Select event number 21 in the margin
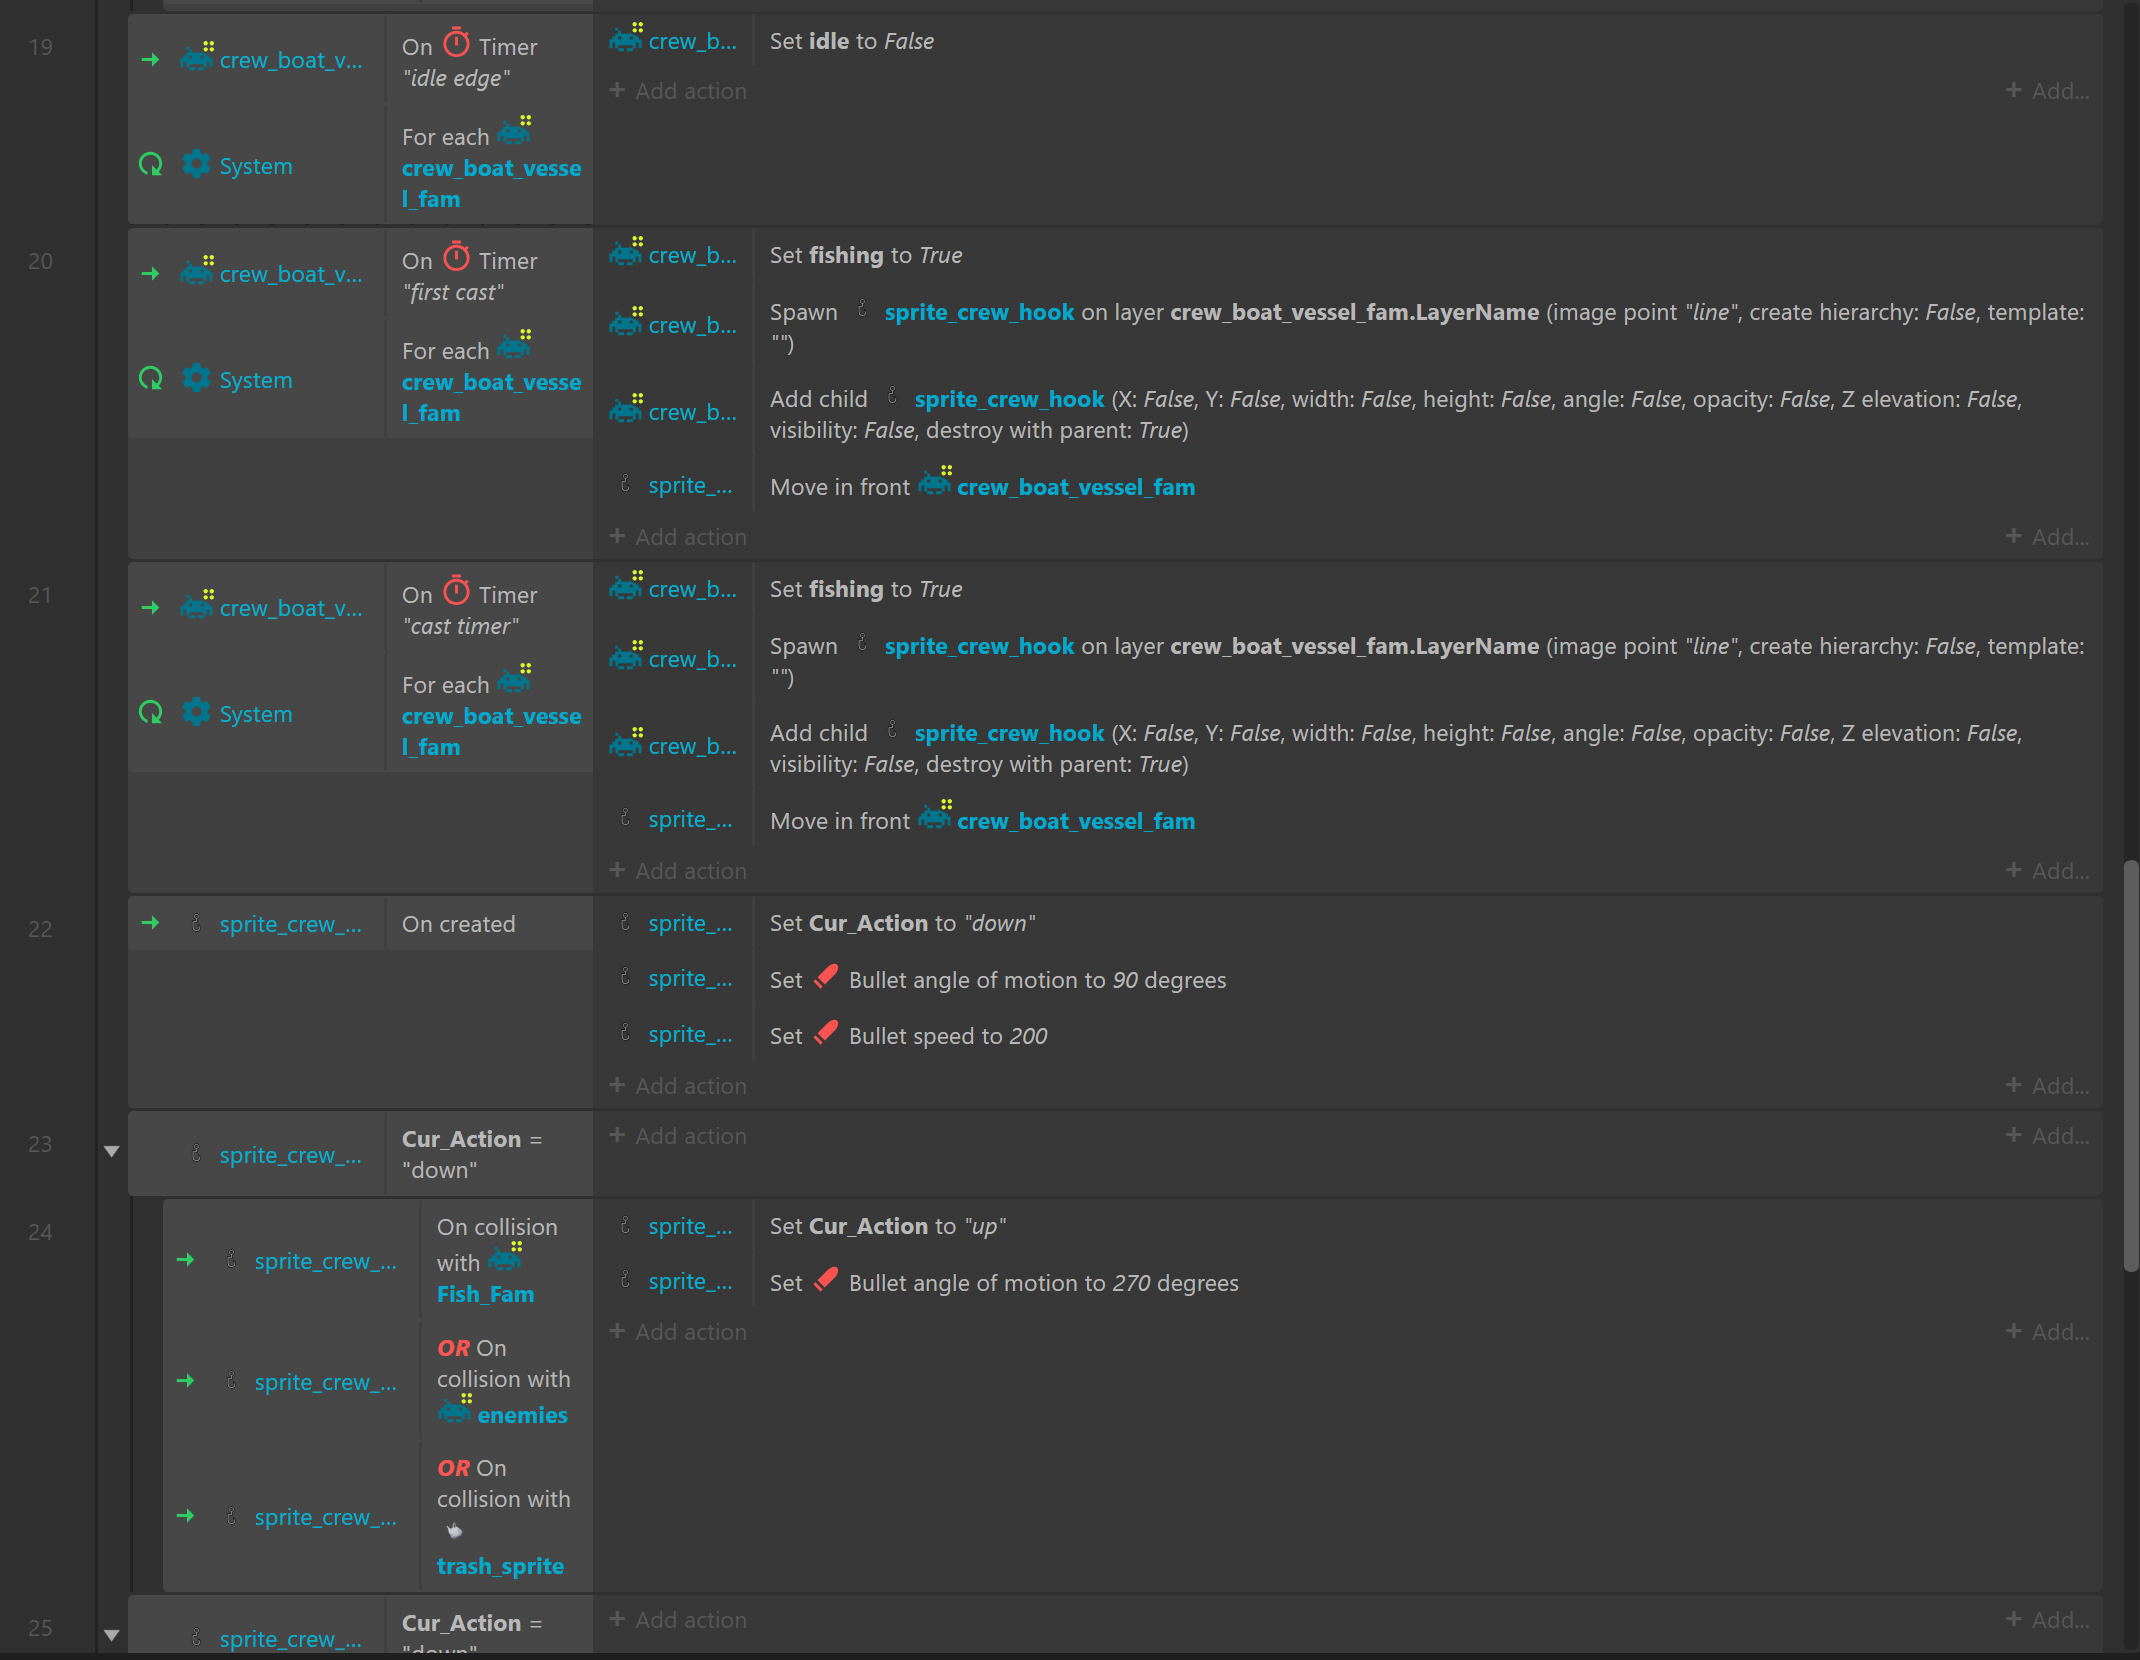This screenshot has height=1660, width=2140. coord(40,595)
